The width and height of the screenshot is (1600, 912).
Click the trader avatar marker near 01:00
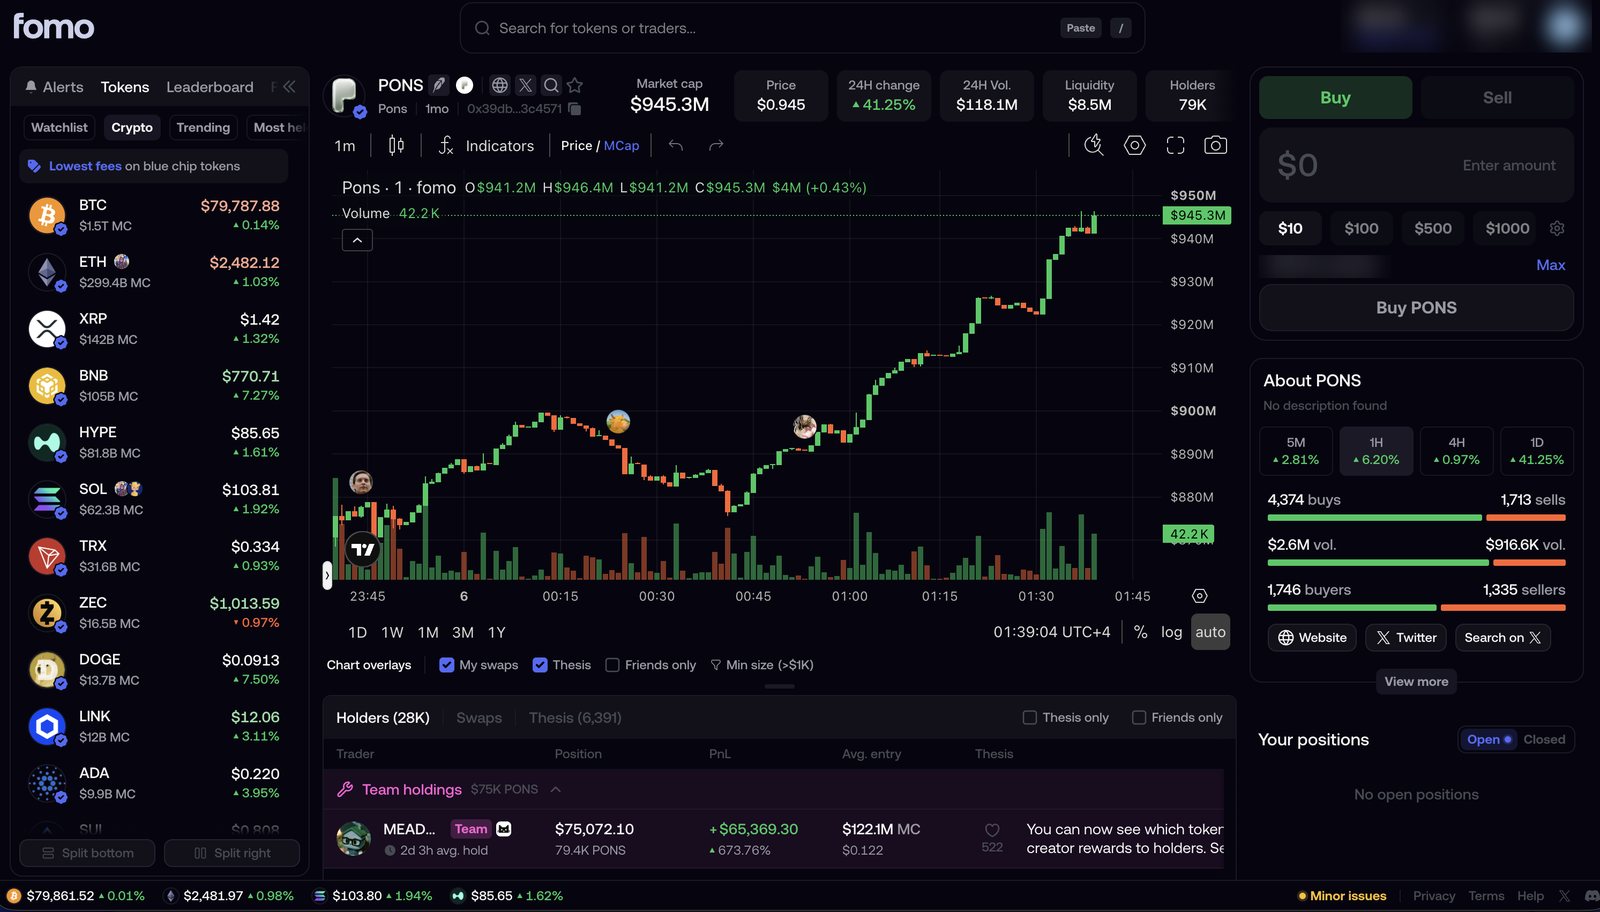(805, 427)
